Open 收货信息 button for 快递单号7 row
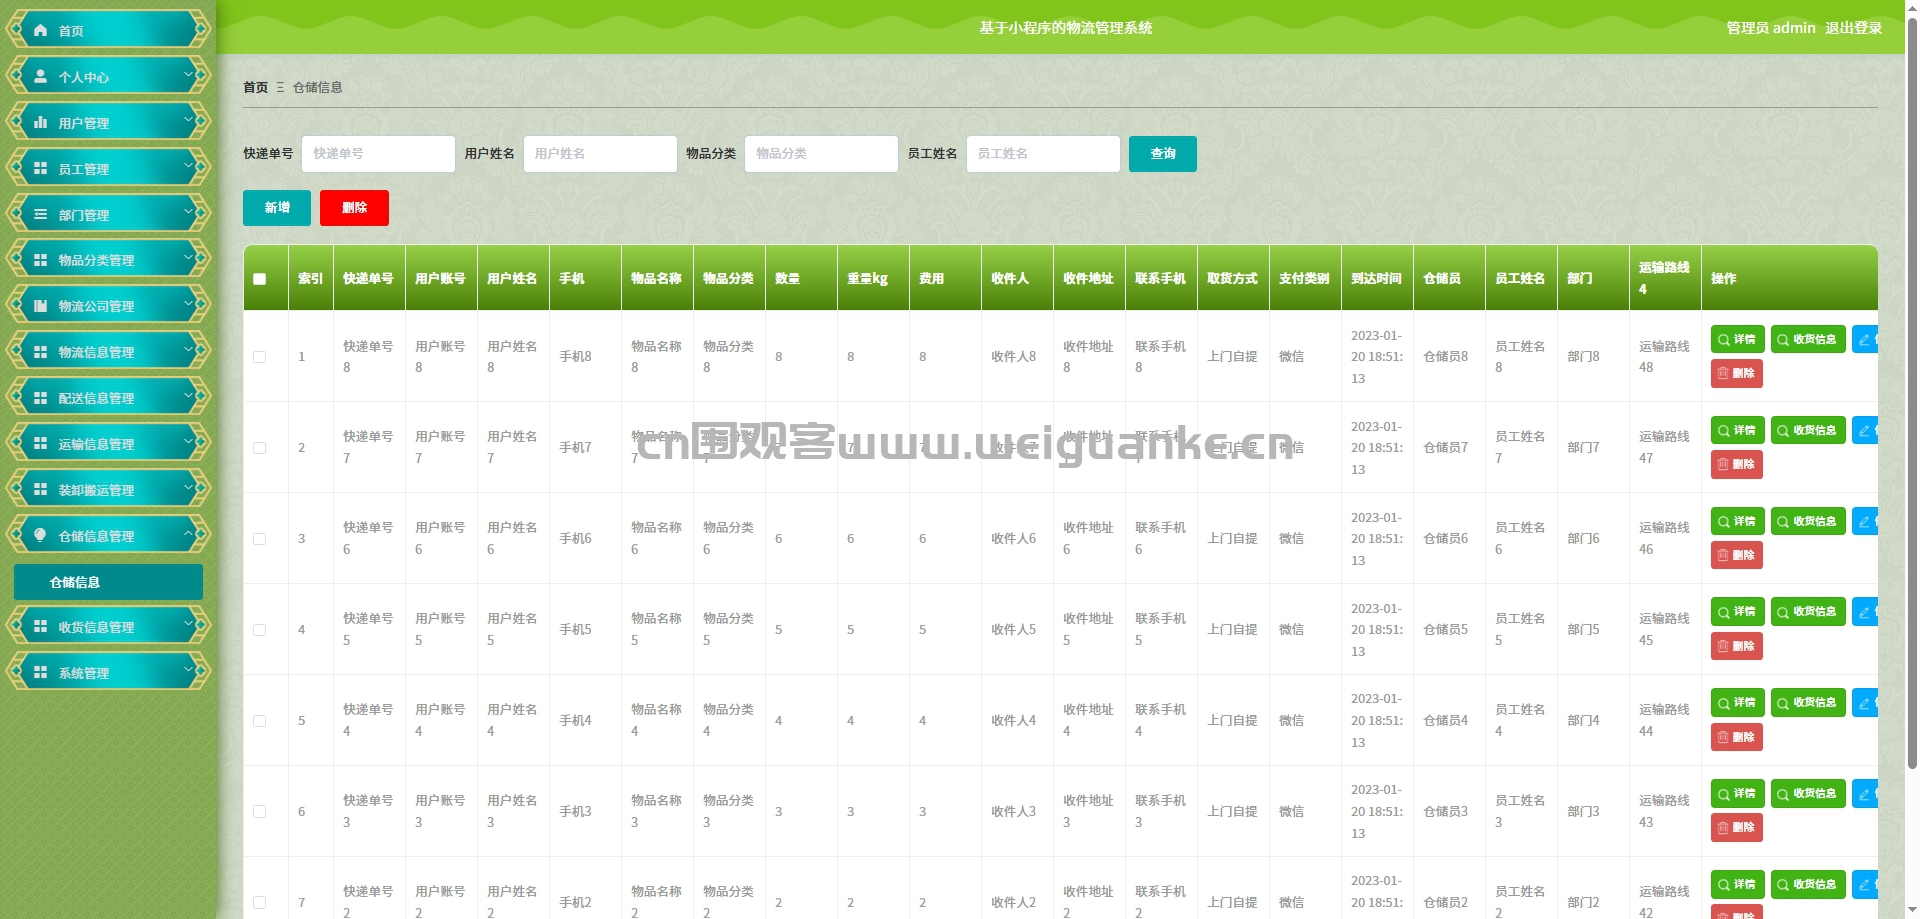1920x919 pixels. [1808, 431]
